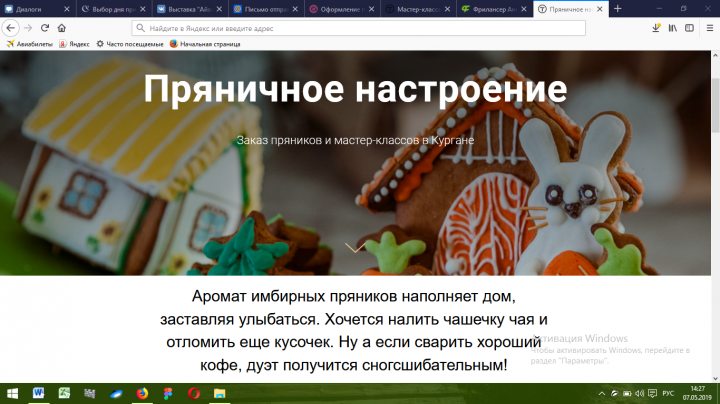720x404 pixels.
Task: Close the Выставка tab
Action: coord(219,9)
